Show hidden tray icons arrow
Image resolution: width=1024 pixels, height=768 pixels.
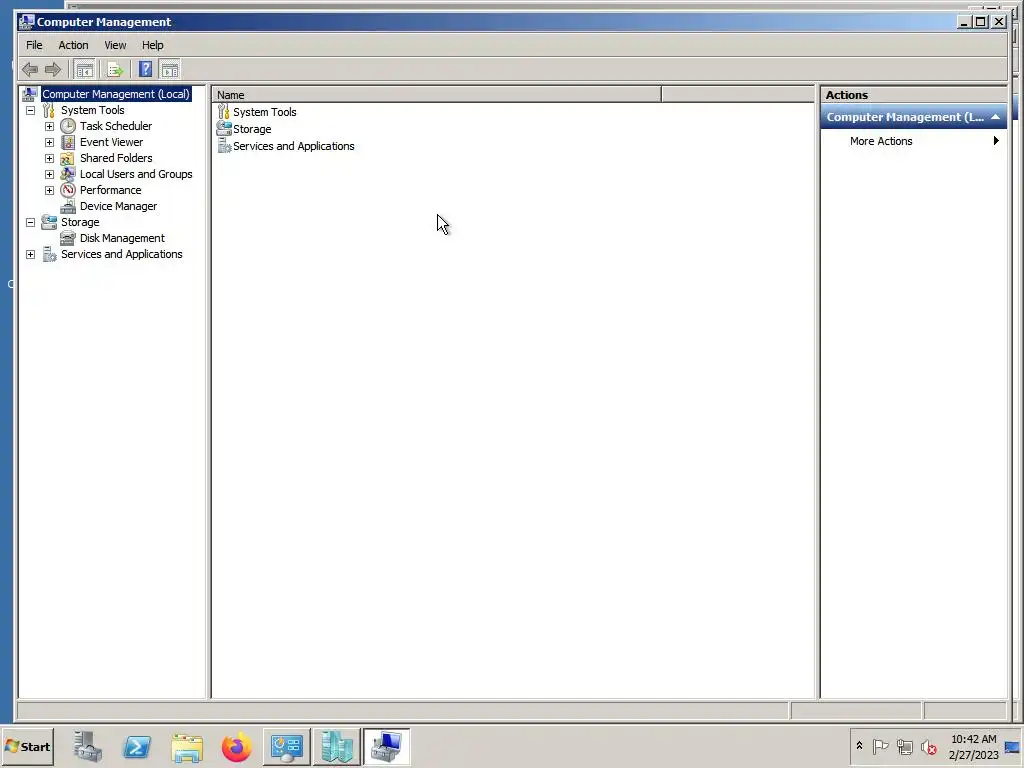coord(859,746)
